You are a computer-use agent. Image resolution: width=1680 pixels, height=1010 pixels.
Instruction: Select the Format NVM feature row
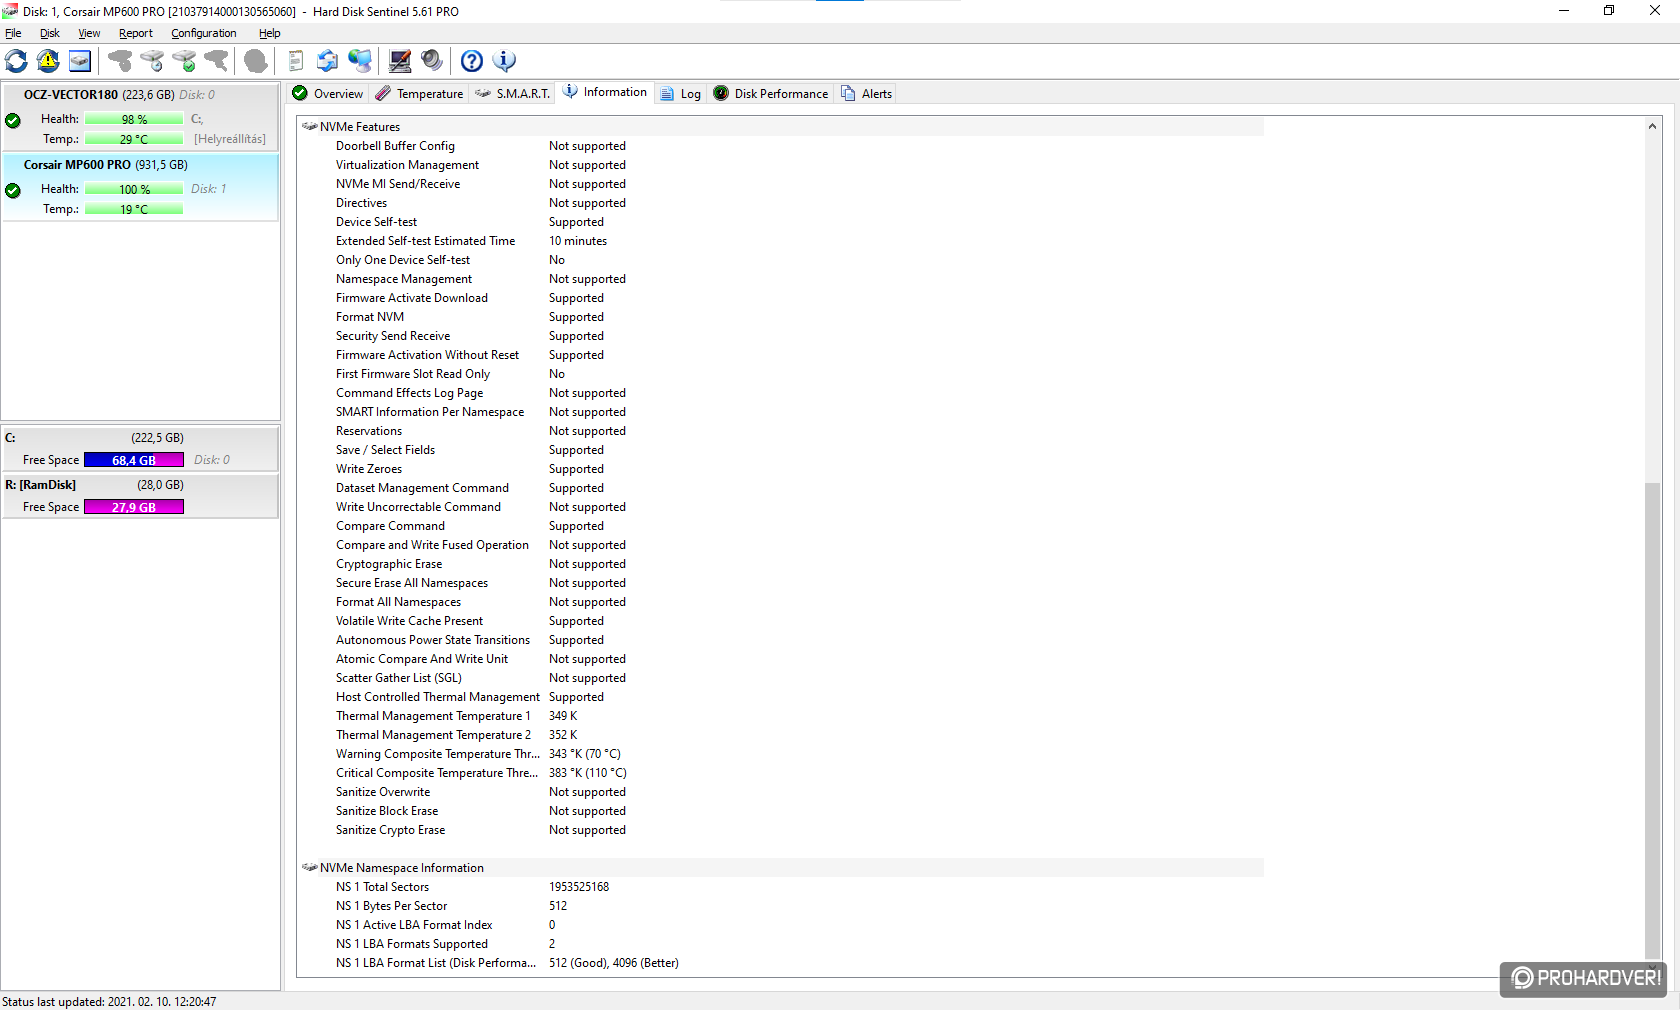point(780,317)
